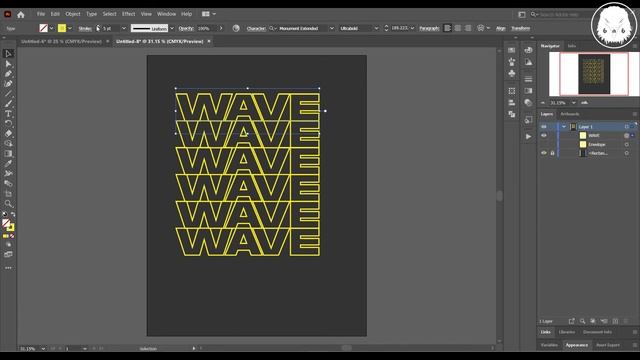Viewport: 640px width, 360px height.
Task: Select the Zoom tool
Action: (x=8, y=203)
